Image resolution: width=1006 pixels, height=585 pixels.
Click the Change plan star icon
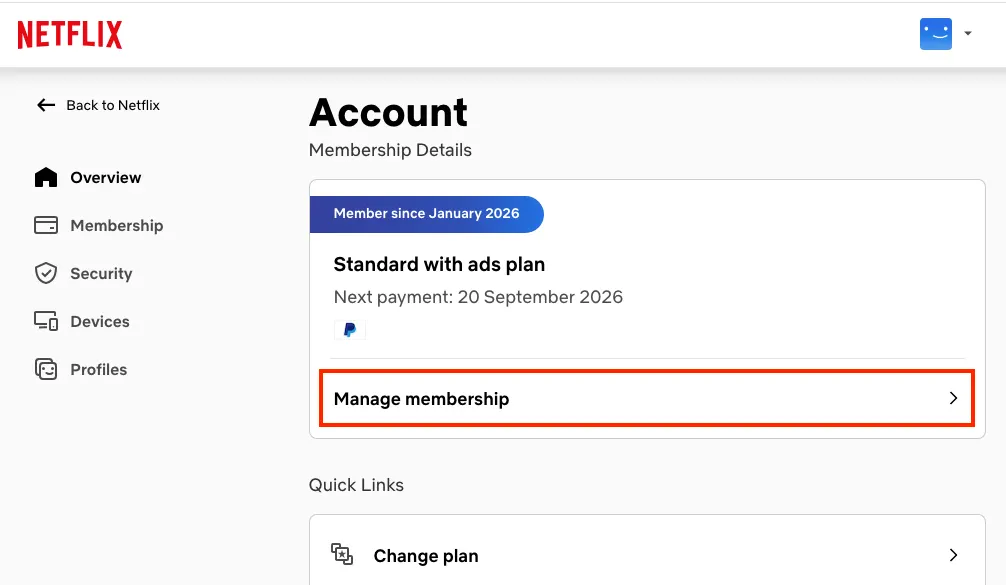pyautogui.click(x=342, y=554)
